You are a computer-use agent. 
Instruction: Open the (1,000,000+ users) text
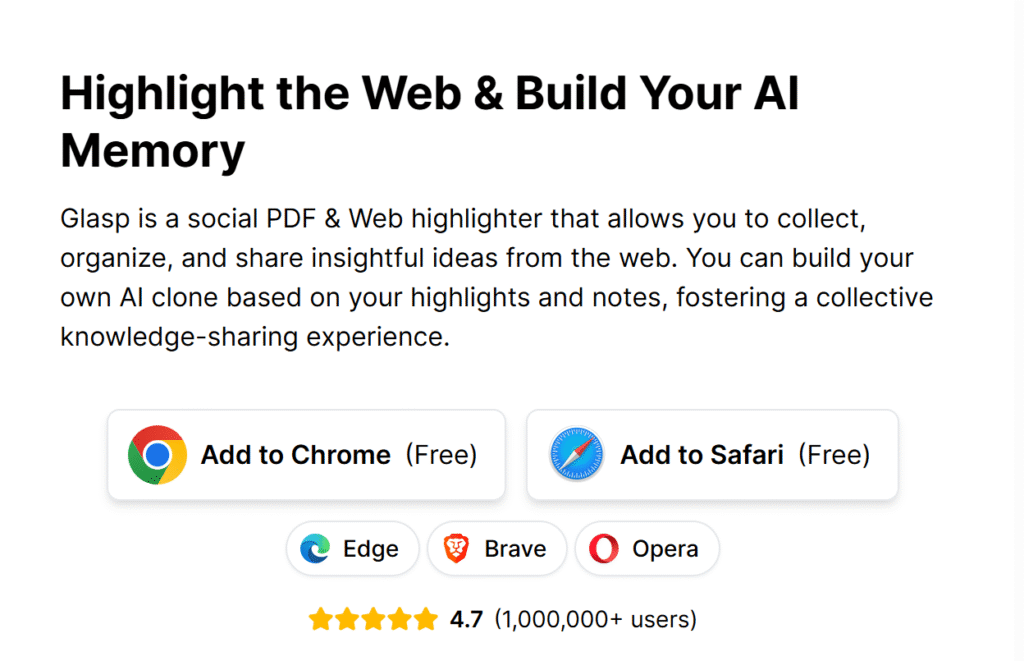595,619
